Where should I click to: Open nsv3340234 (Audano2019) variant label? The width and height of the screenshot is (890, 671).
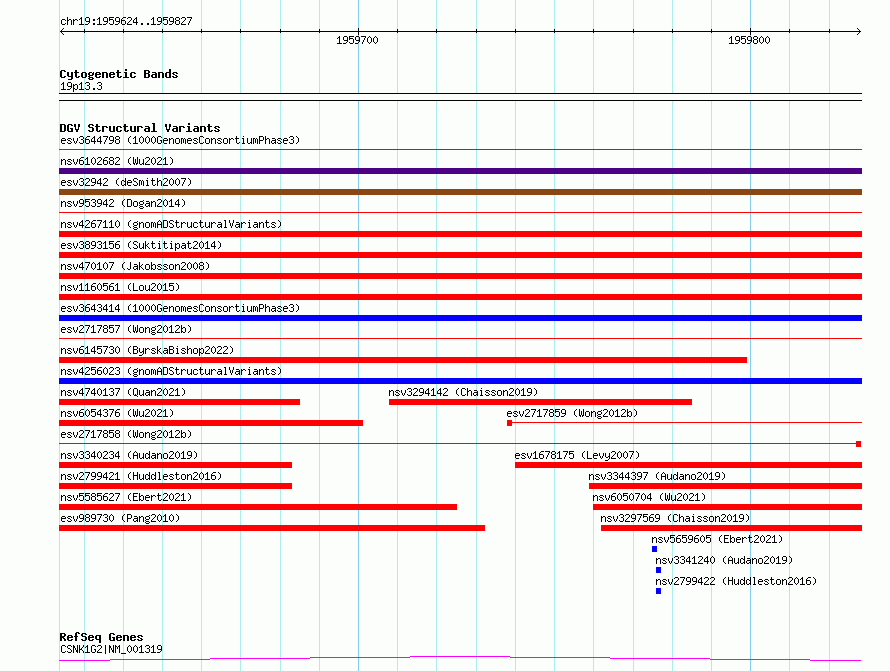[x=129, y=455]
